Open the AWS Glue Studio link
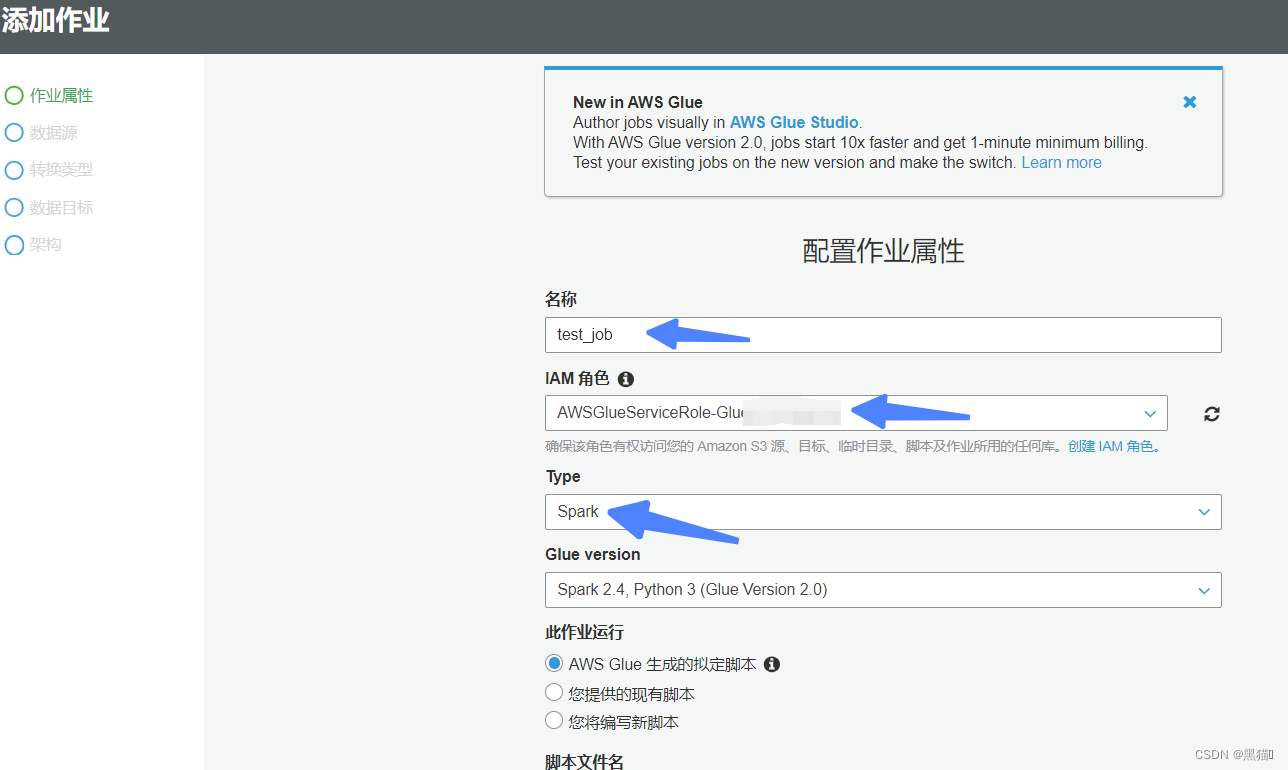The width and height of the screenshot is (1288, 770). coord(794,122)
